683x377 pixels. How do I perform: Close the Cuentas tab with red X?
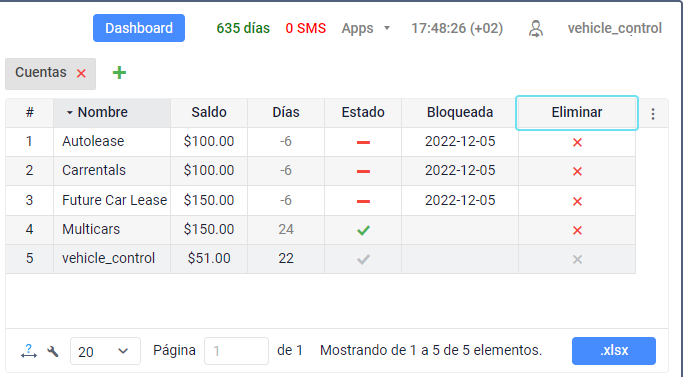coord(81,73)
